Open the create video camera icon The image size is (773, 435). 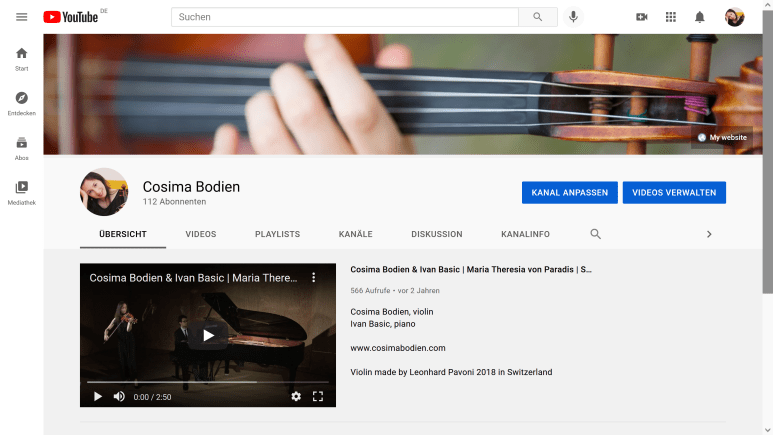point(642,17)
